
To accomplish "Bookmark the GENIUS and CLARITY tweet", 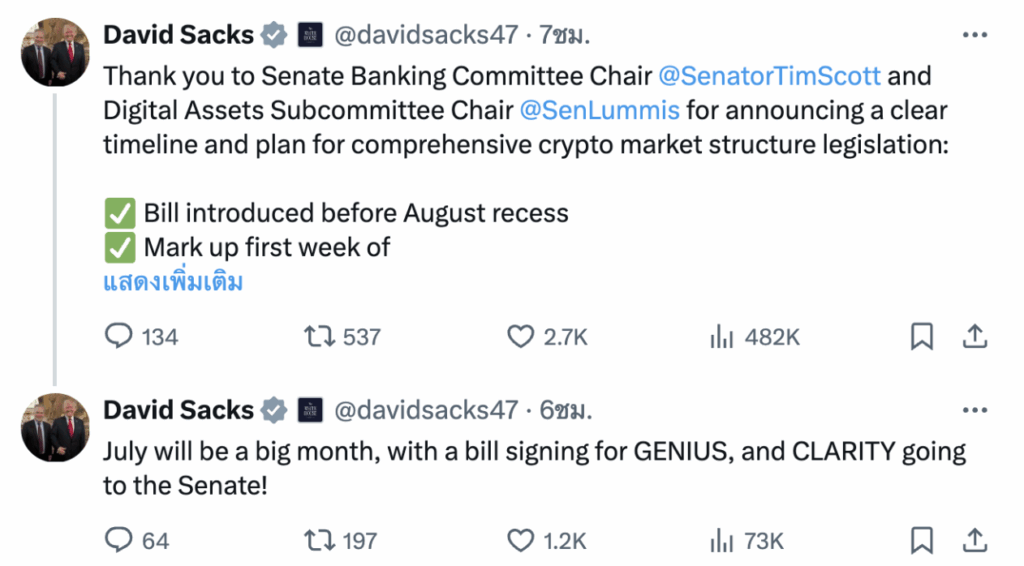I will [x=922, y=541].
